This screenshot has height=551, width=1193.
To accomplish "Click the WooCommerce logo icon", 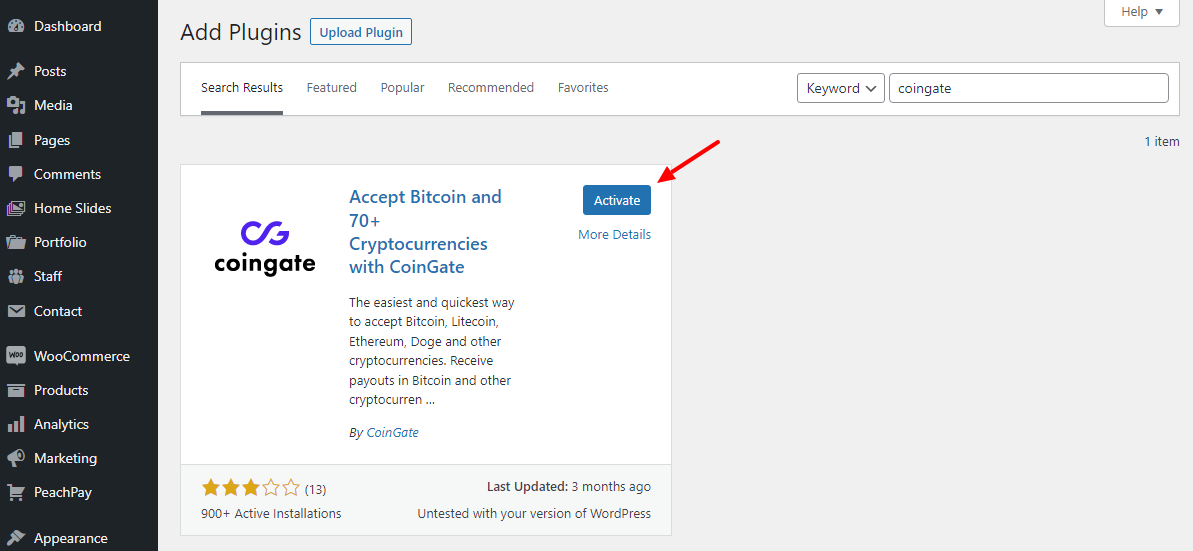I will (x=16, y=356).
